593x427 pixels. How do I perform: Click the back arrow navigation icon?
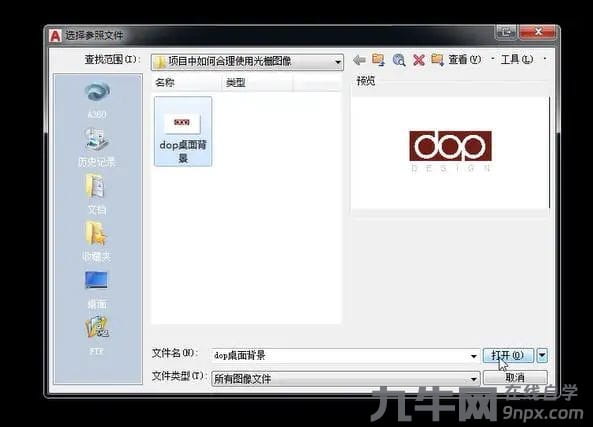point(359,60)
